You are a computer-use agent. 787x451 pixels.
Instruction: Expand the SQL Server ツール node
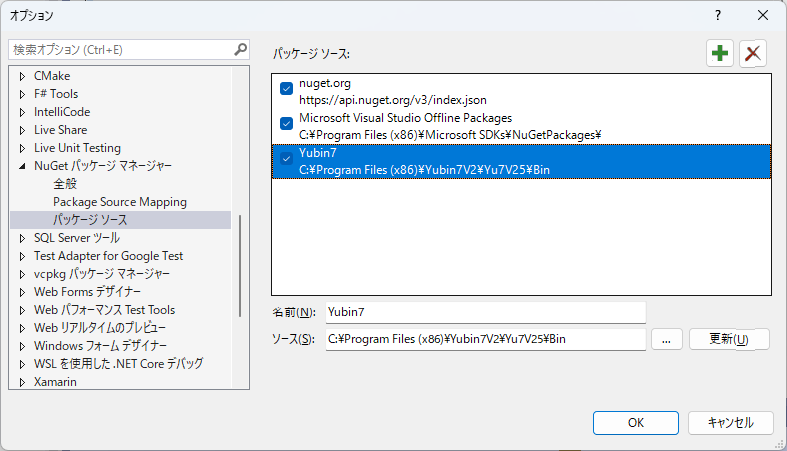22,238
